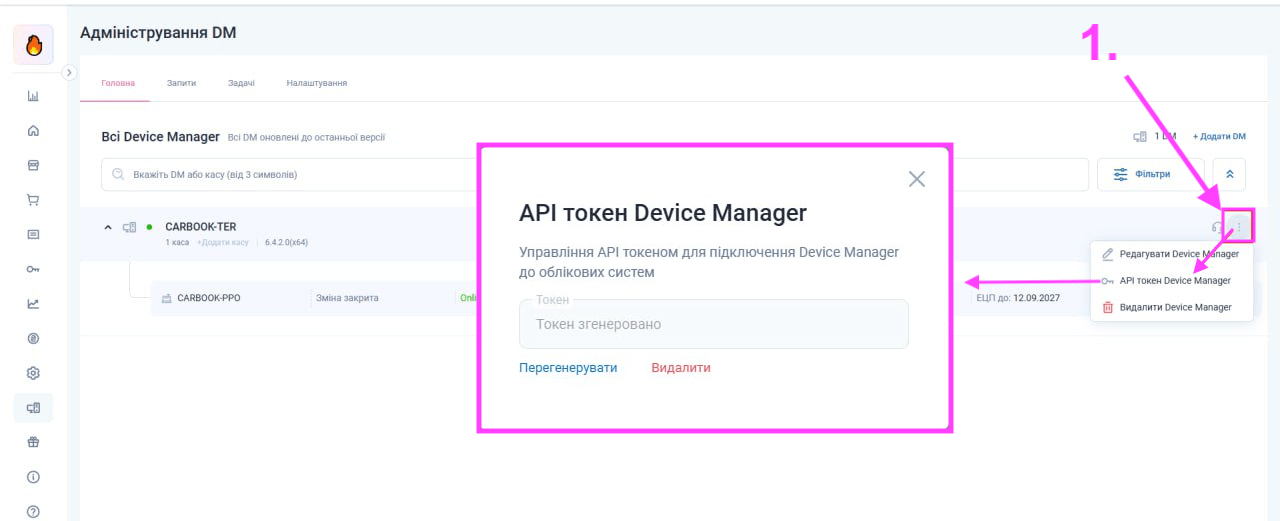Open the help question mark icon
The width and height of the screenshot is (1280, 521).
pos(33,511)
